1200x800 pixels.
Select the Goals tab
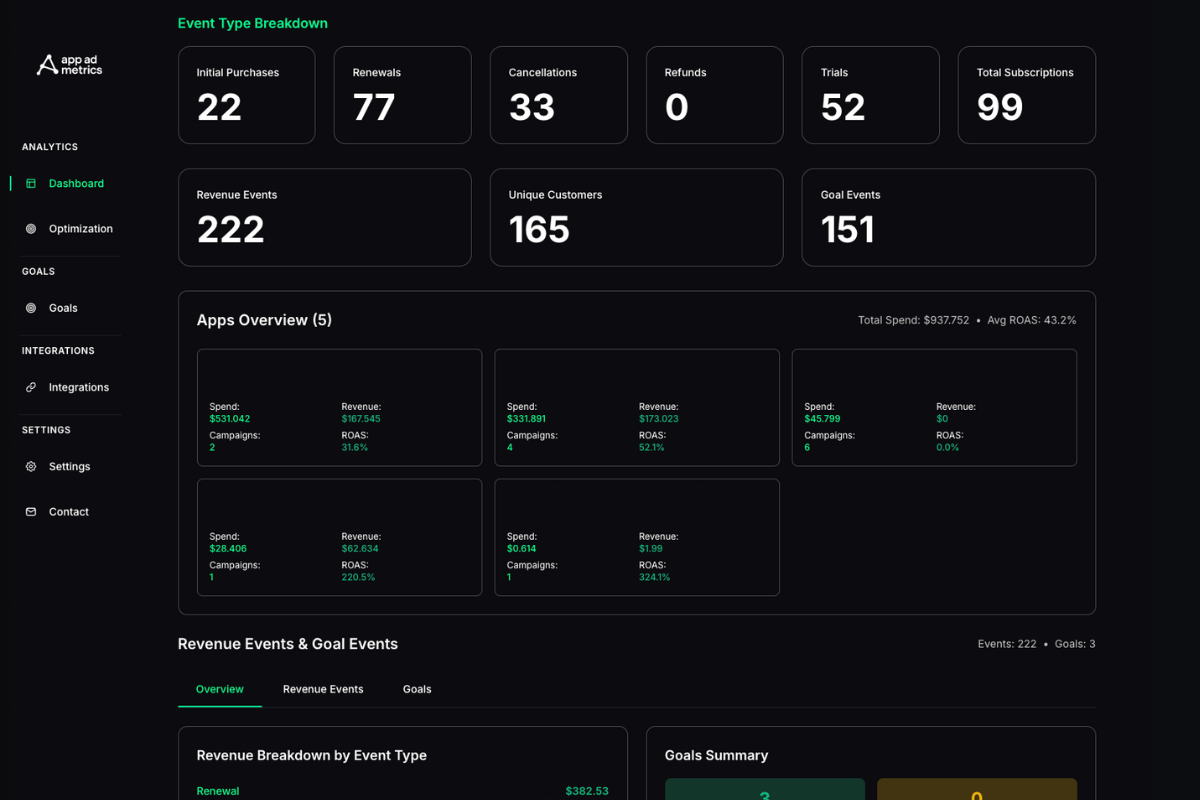tap(417, 689)
